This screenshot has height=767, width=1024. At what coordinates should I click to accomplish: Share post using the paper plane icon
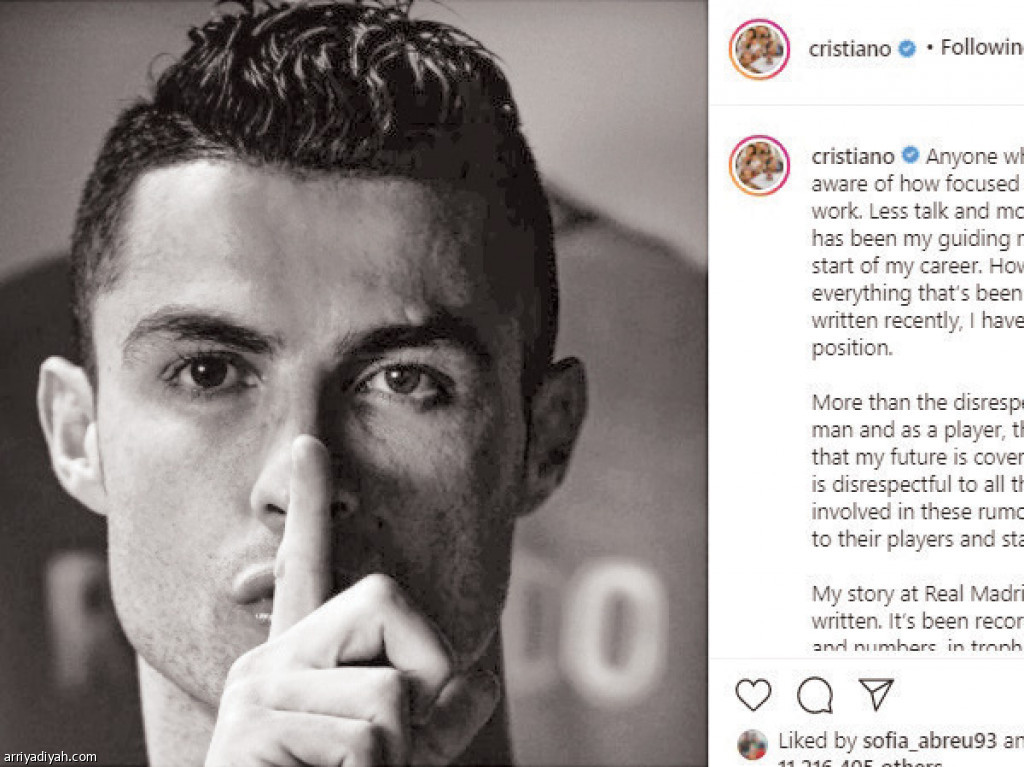pyautogui.click(x=876, y=694)
